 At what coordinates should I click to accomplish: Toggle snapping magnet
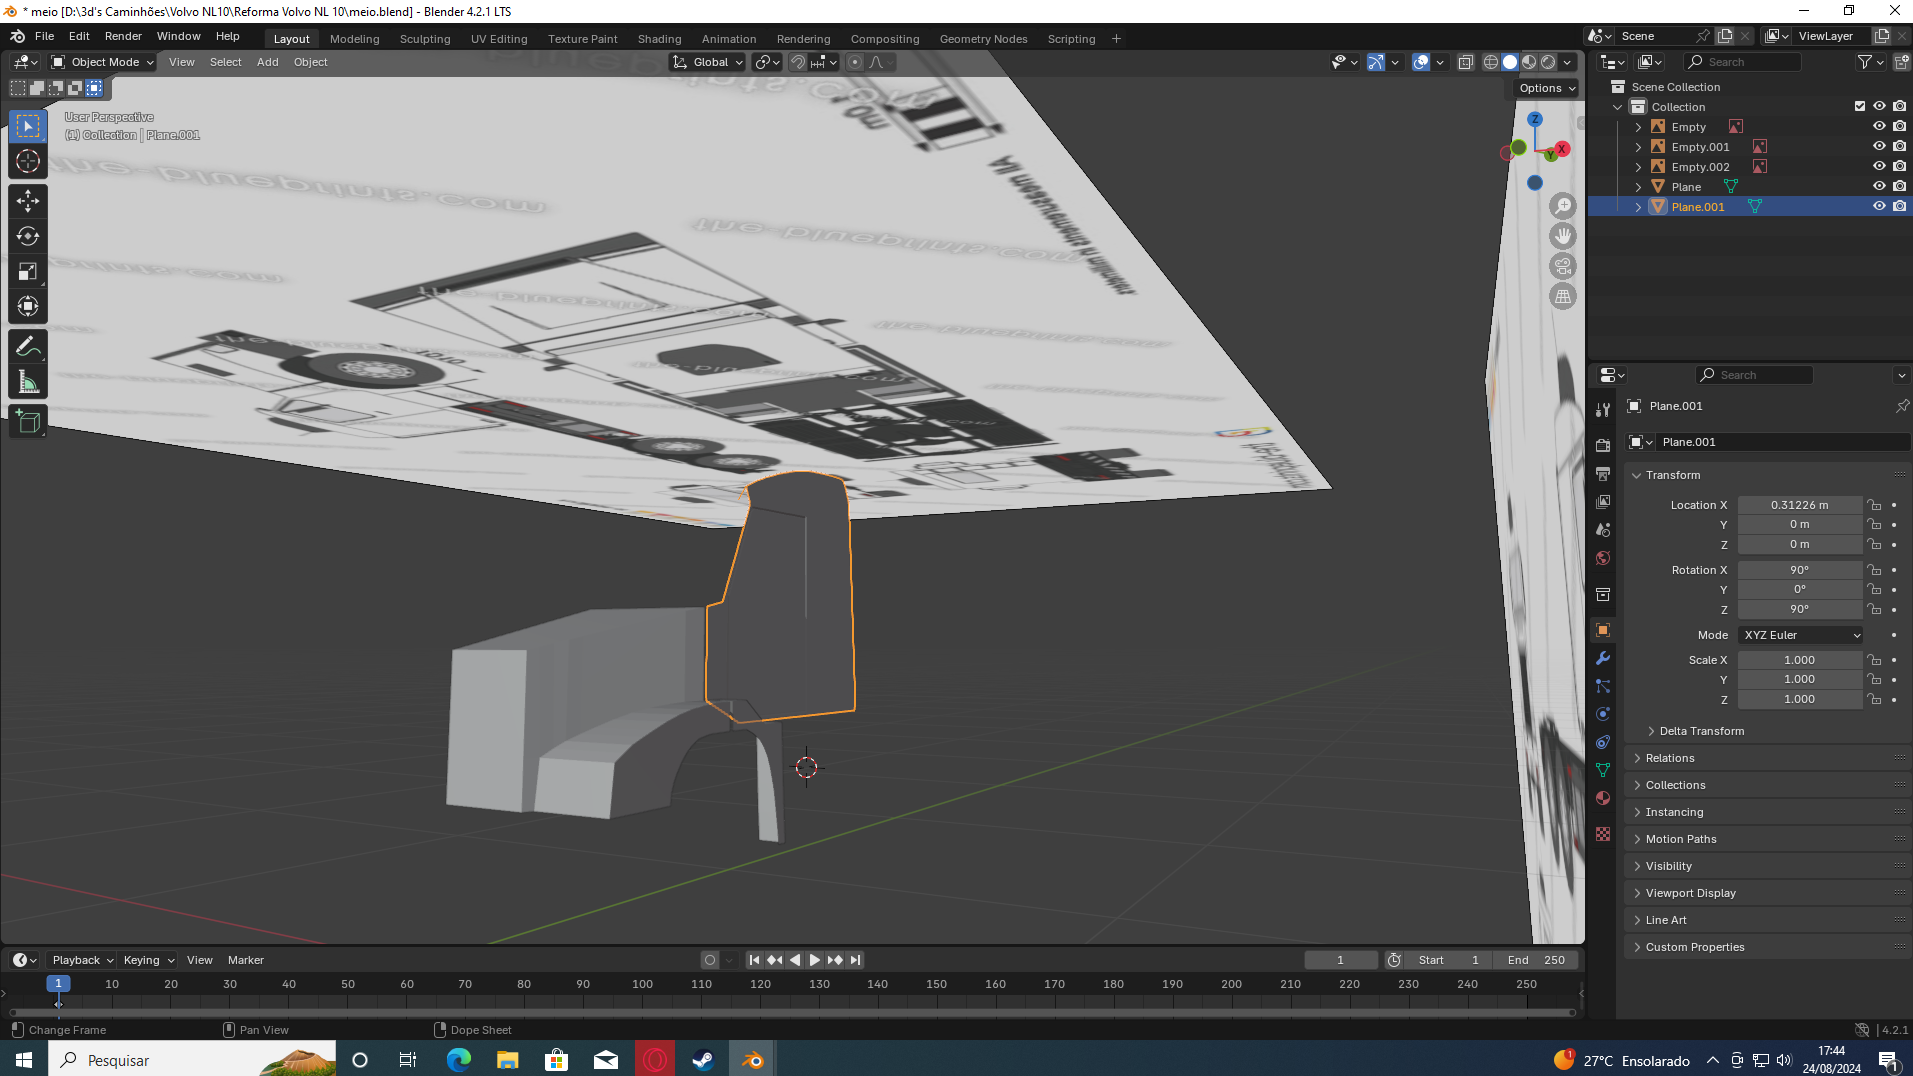pos(798,62)
